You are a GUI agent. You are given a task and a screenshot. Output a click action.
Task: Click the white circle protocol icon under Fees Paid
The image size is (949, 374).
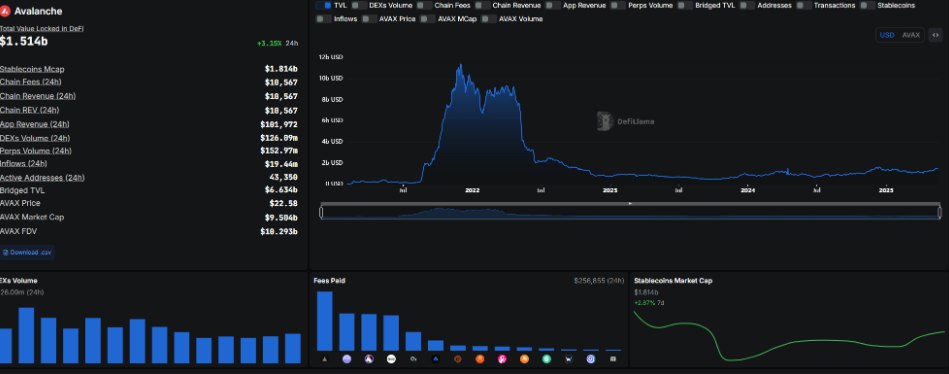[391, 359]
